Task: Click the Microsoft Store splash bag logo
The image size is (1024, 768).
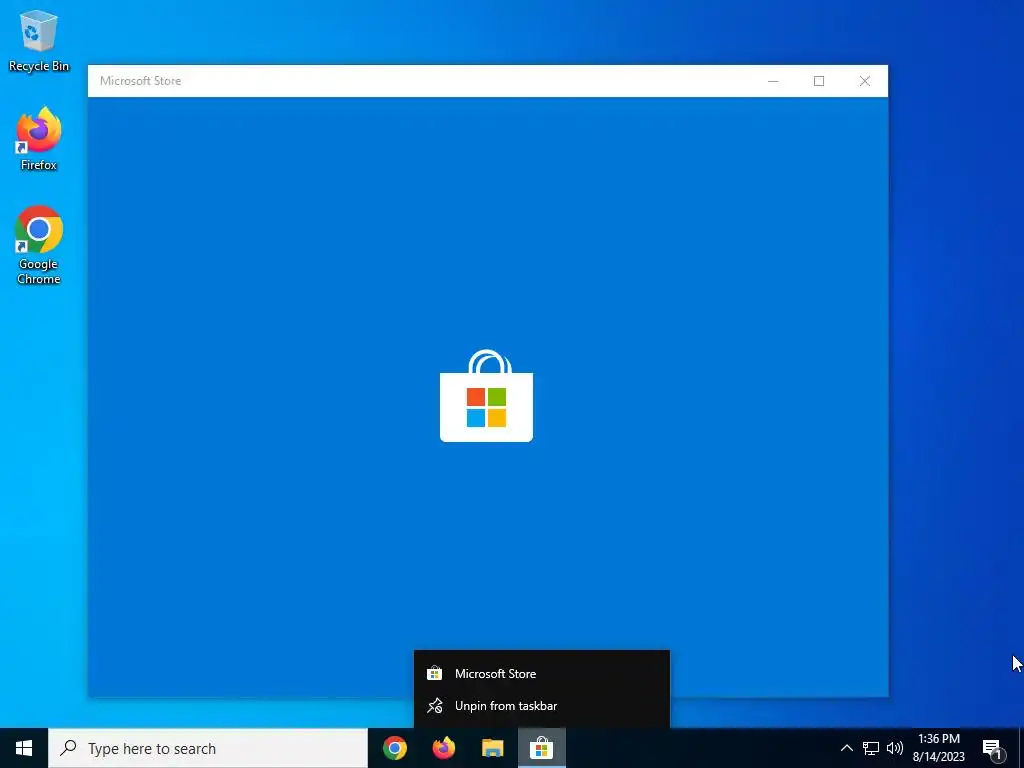Action: [x=487, y=396]
